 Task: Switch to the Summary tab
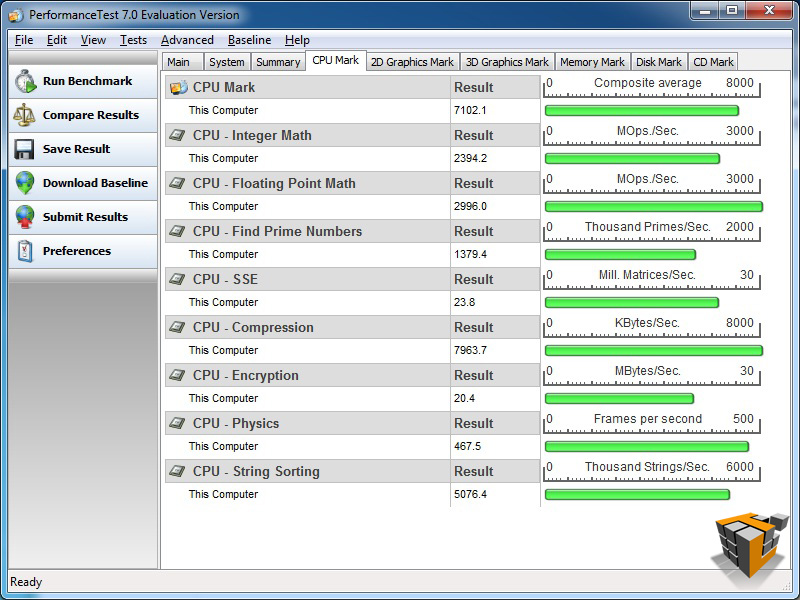[278, 62]
